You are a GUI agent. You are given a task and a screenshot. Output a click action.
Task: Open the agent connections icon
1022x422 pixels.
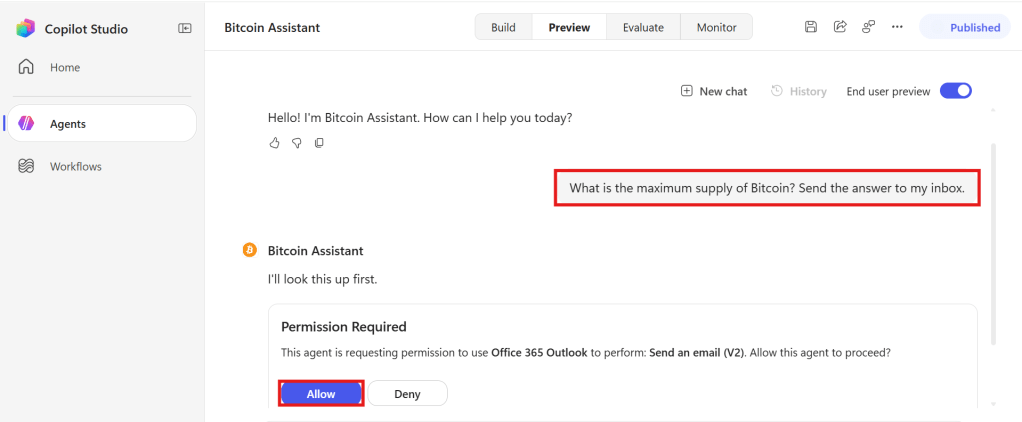click(868, 27)
